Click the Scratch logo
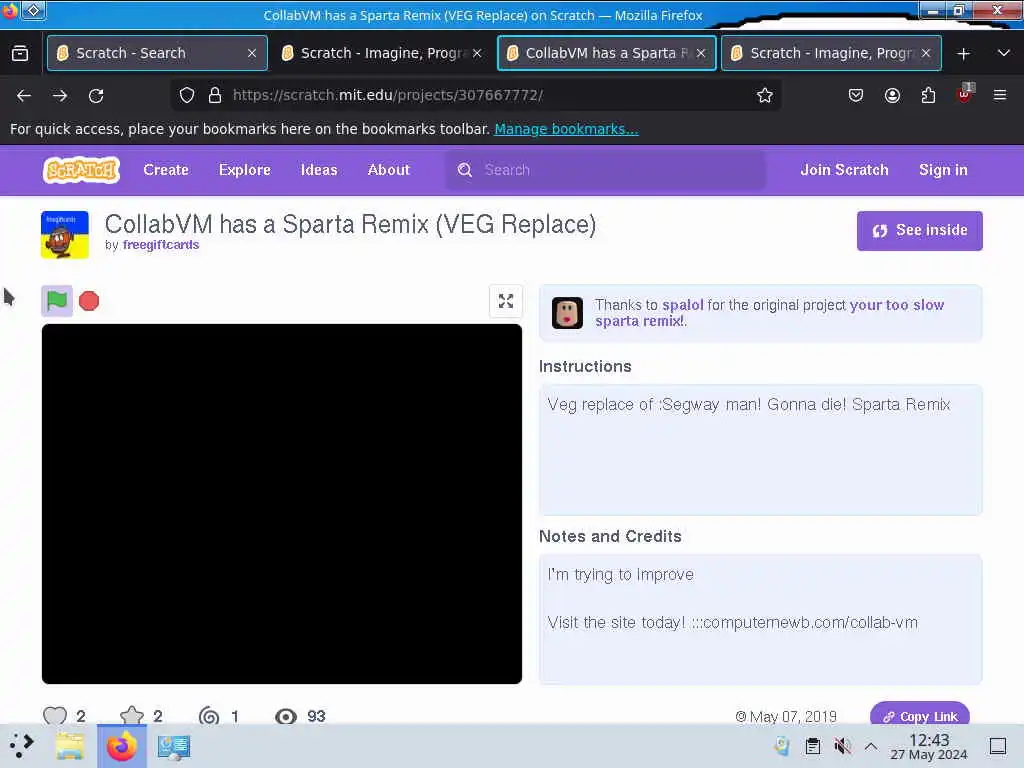 pos(82,170)
